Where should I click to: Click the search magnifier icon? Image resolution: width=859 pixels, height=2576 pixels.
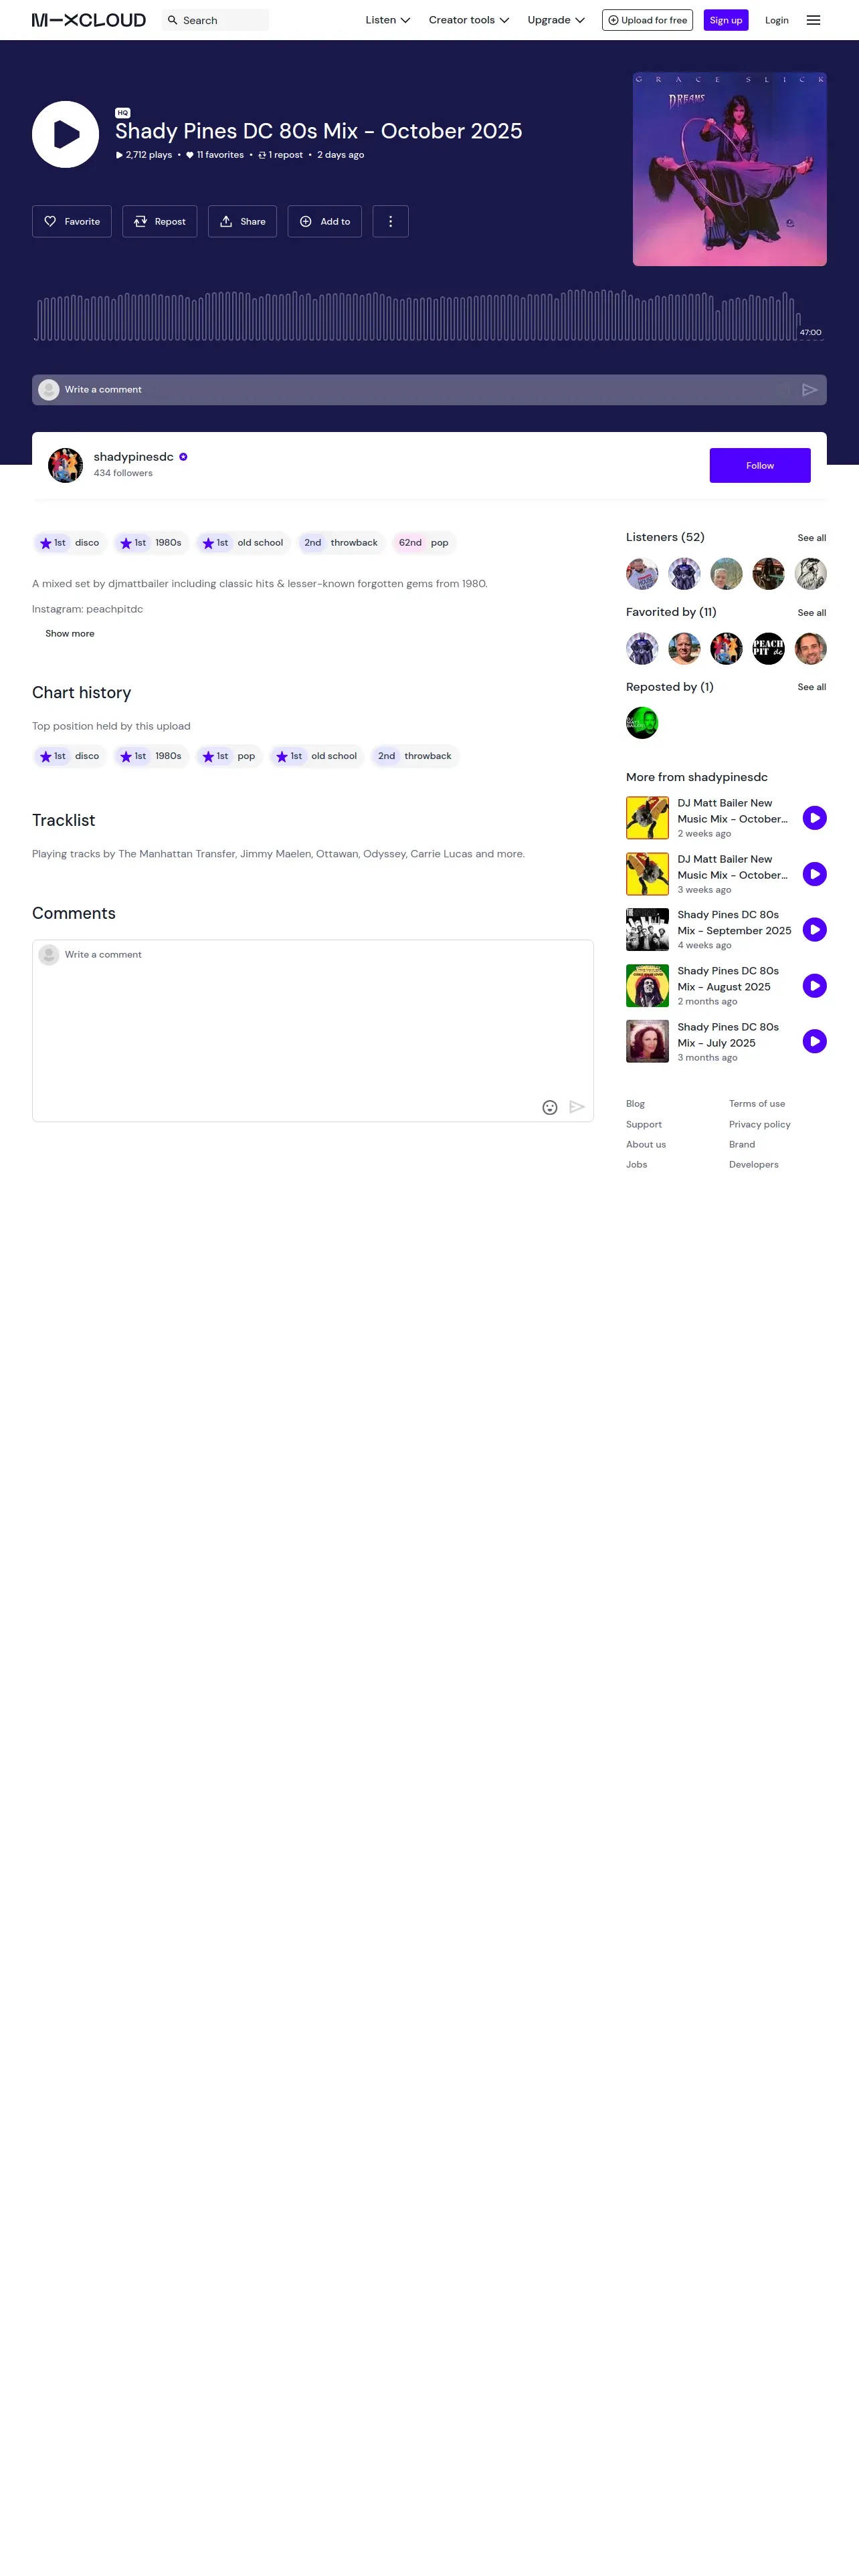[172, 20]
